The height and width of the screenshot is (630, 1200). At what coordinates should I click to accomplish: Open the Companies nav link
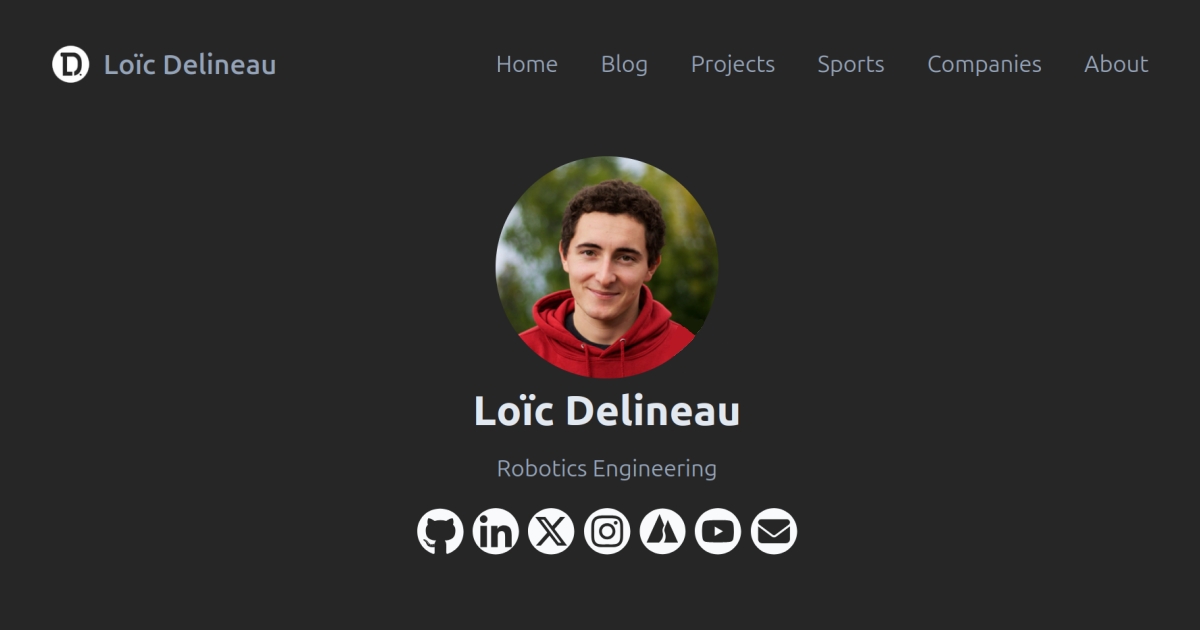coord(984,64)
